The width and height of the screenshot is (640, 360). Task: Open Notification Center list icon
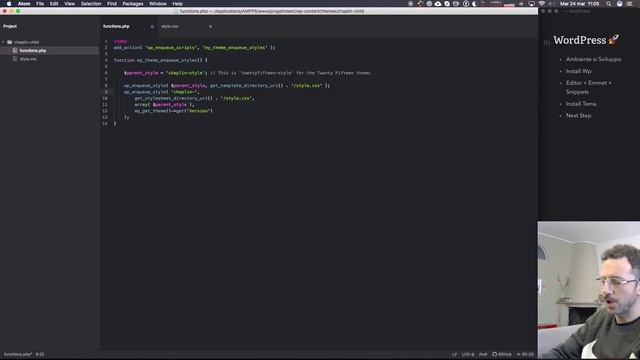point(630,4)
